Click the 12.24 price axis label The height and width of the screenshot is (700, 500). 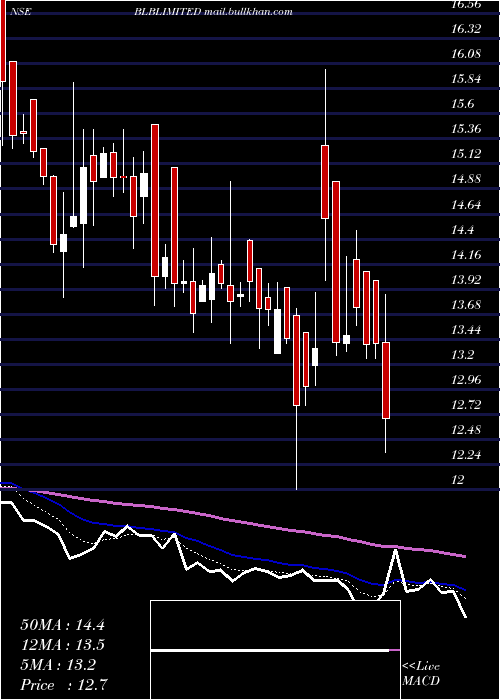(x=467, y=455)
